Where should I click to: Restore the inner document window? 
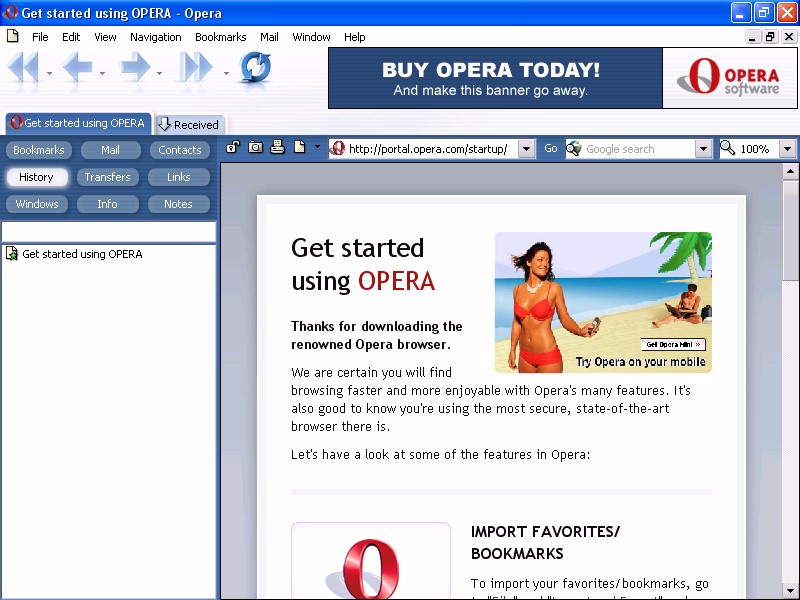tap(769, 37)
